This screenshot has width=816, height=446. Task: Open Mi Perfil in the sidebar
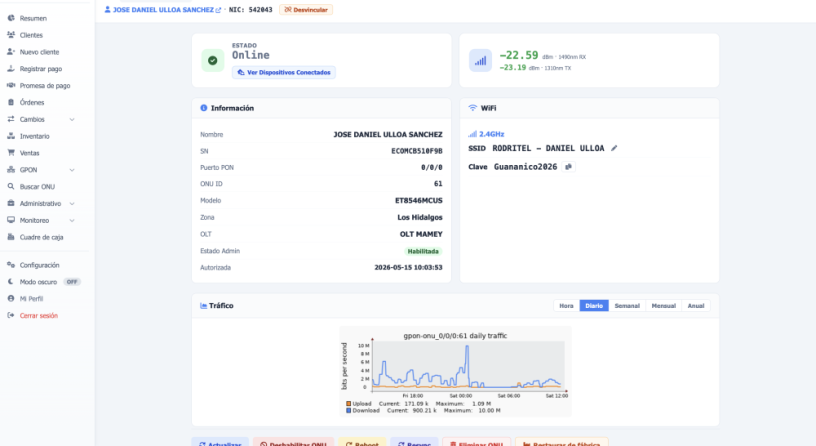[x=31, y=299]
